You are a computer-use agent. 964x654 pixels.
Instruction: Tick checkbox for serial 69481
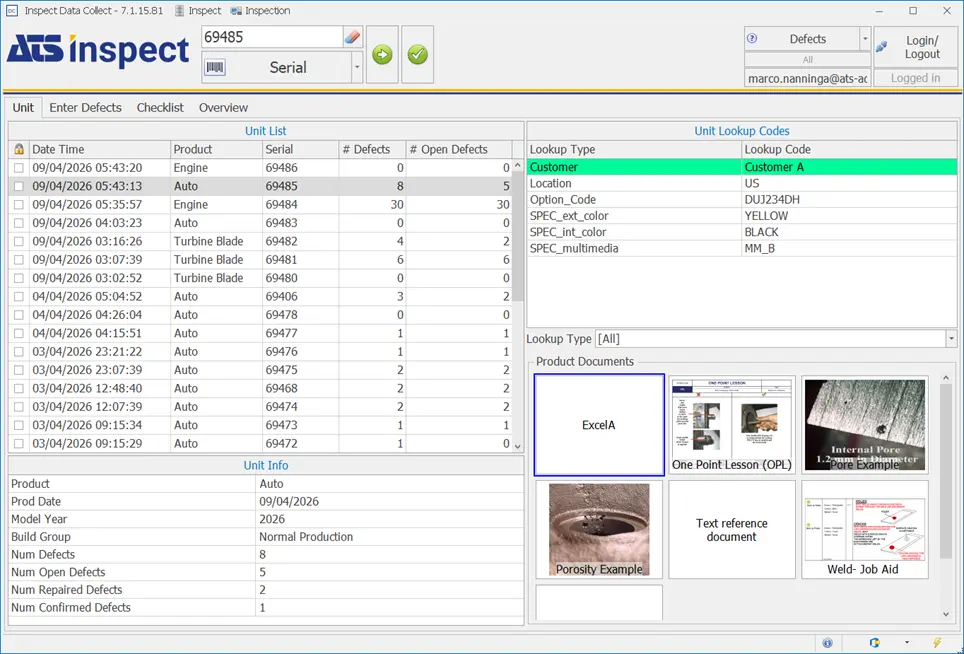(19, 260)
